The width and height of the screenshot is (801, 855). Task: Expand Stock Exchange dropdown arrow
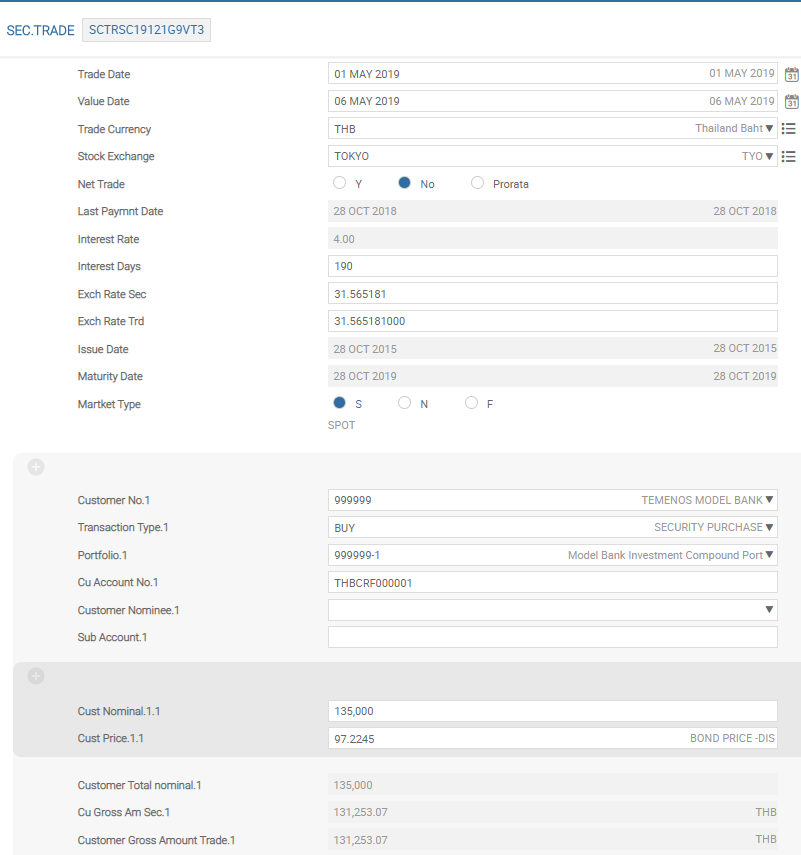click(769, 156)
